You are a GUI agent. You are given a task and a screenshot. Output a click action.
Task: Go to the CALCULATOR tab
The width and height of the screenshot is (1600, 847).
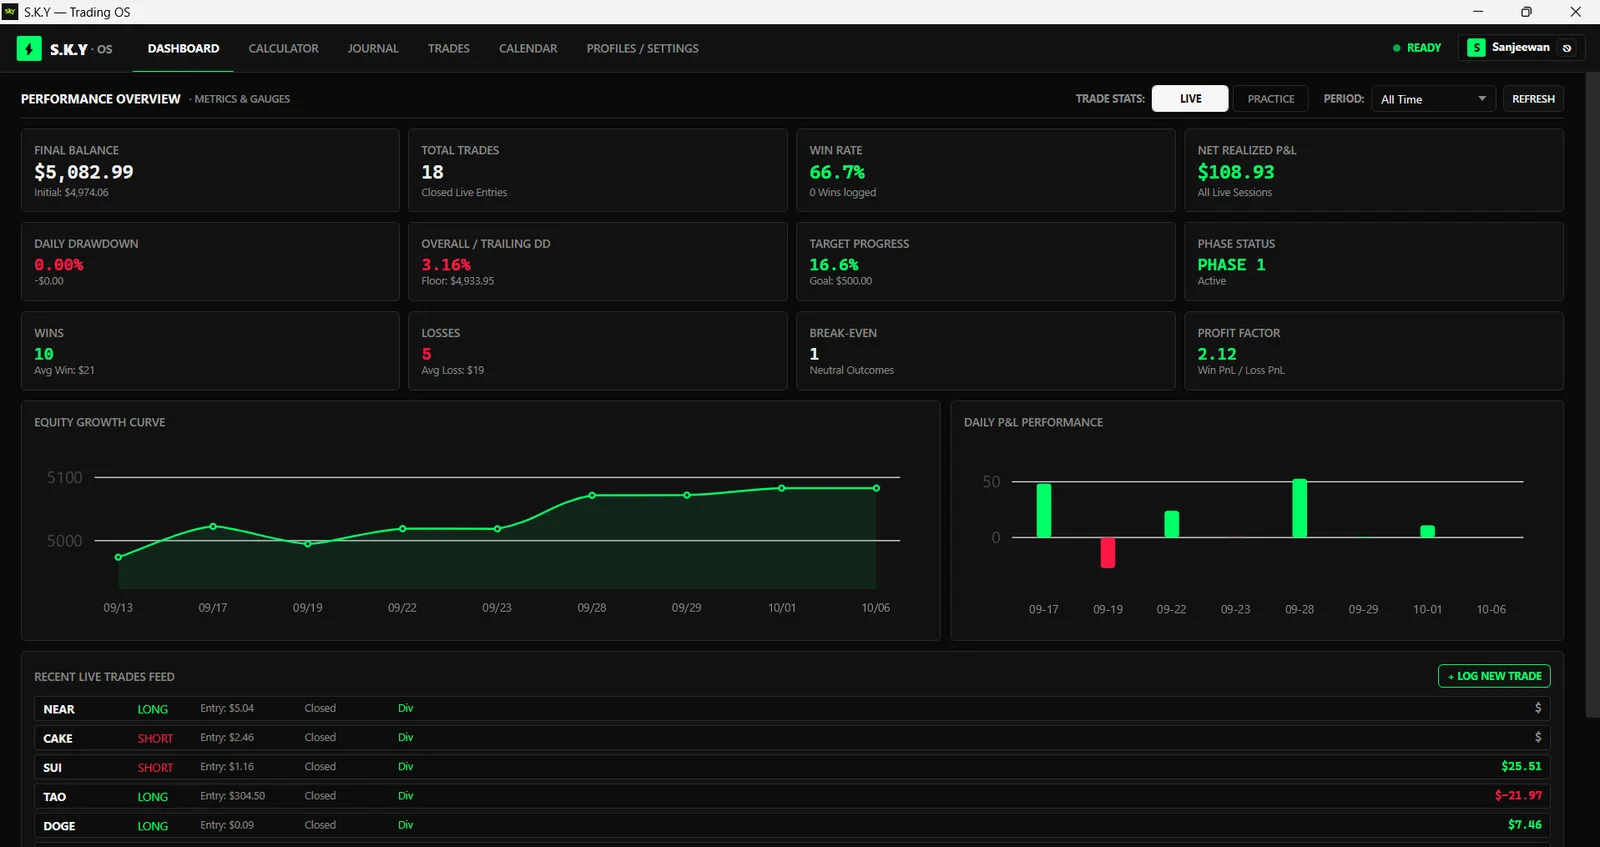(x=283, y=48)
